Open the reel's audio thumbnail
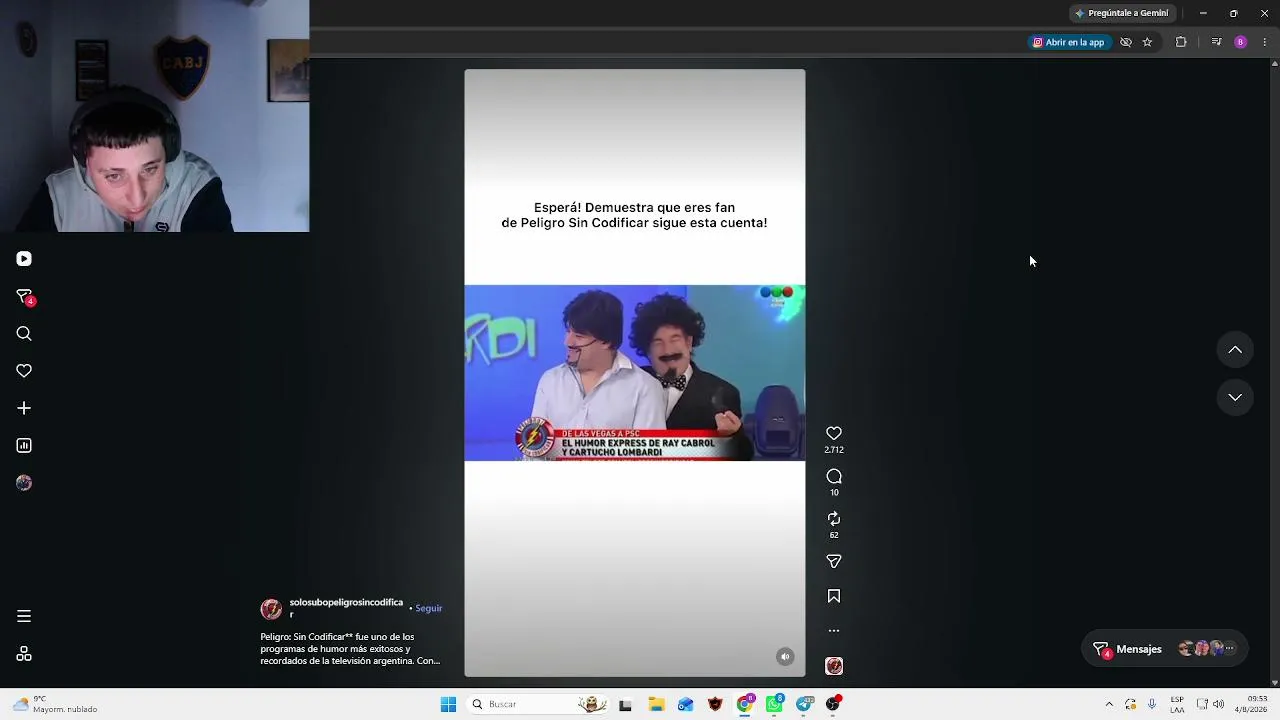The height and width of the screenshot is (720, 1280). click(x=834, y=666)
